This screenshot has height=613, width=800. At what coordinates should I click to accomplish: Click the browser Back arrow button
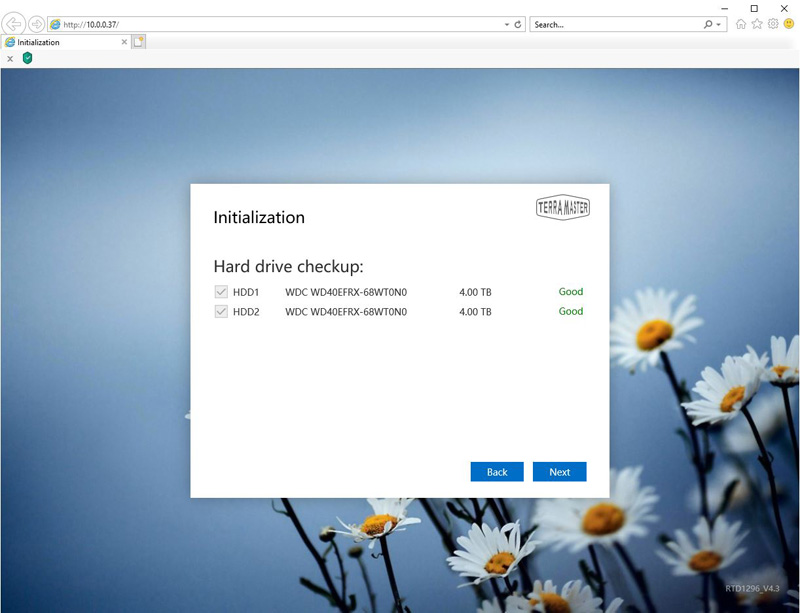point(15,24)
